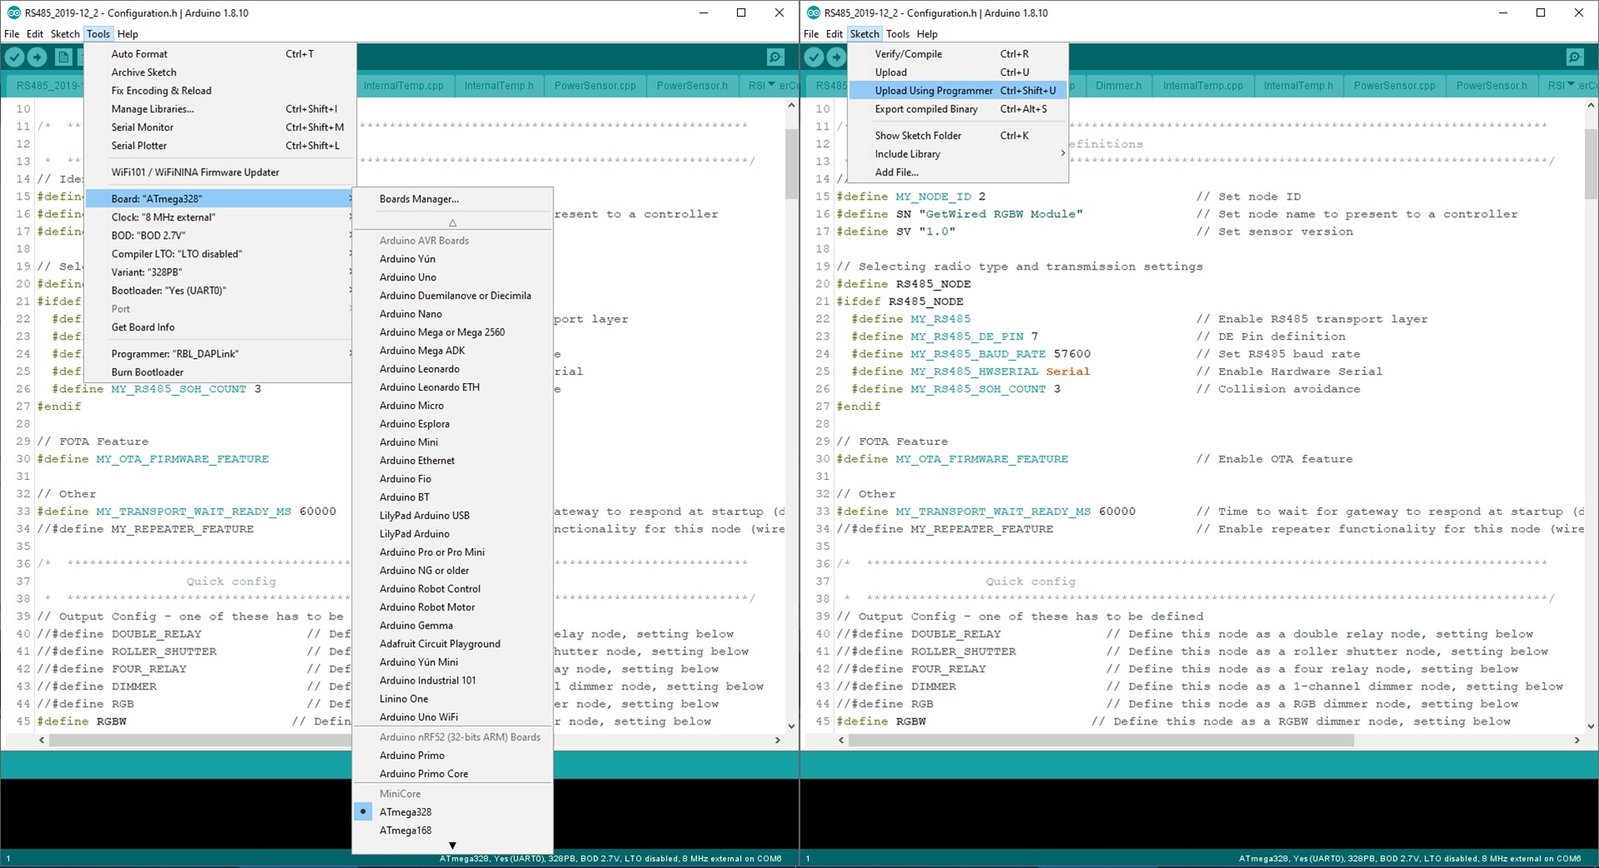Switch to InternalTemp.cpp tab in left window
This screenshot has height=868, width=1599.
click(x=404, y=85)
